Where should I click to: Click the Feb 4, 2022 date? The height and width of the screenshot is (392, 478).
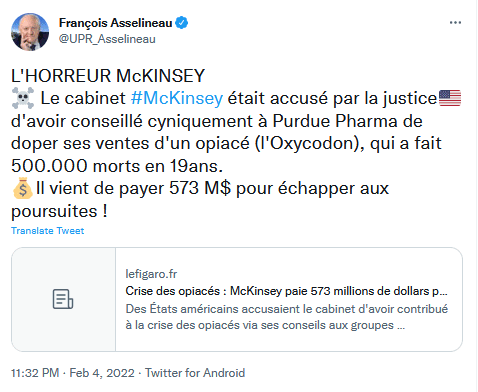[x=102, y=373]
